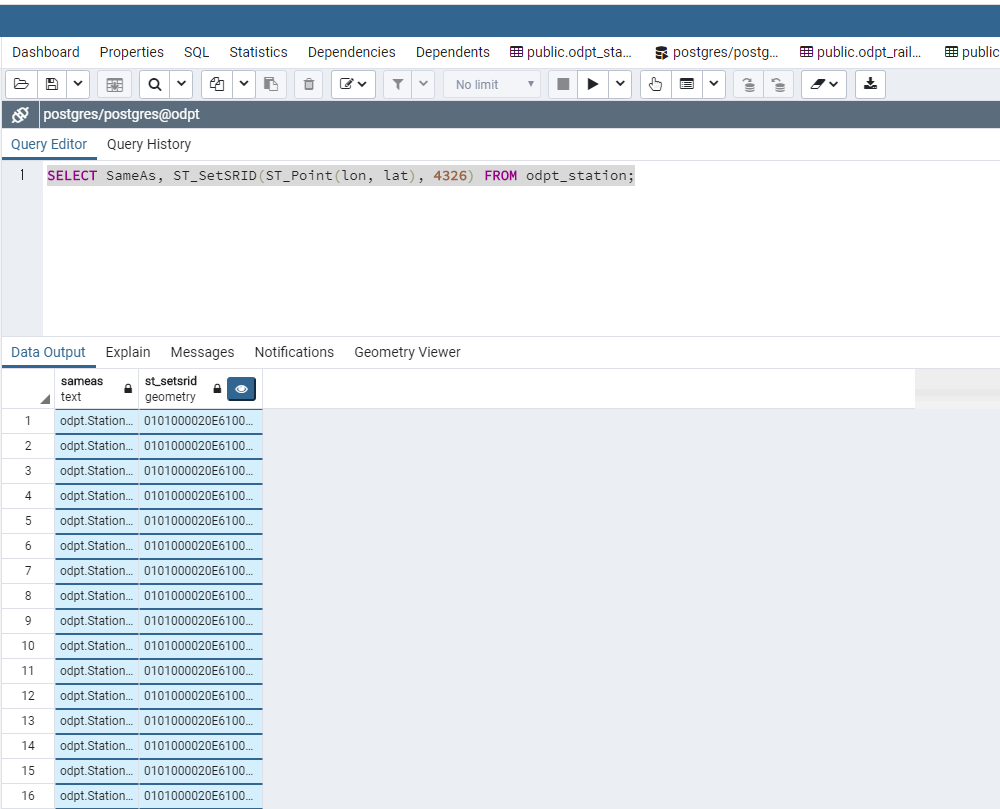The height and width of the screenshot is (809, 1000).
Task: Select row number 1 header
Action: [28, 421]
